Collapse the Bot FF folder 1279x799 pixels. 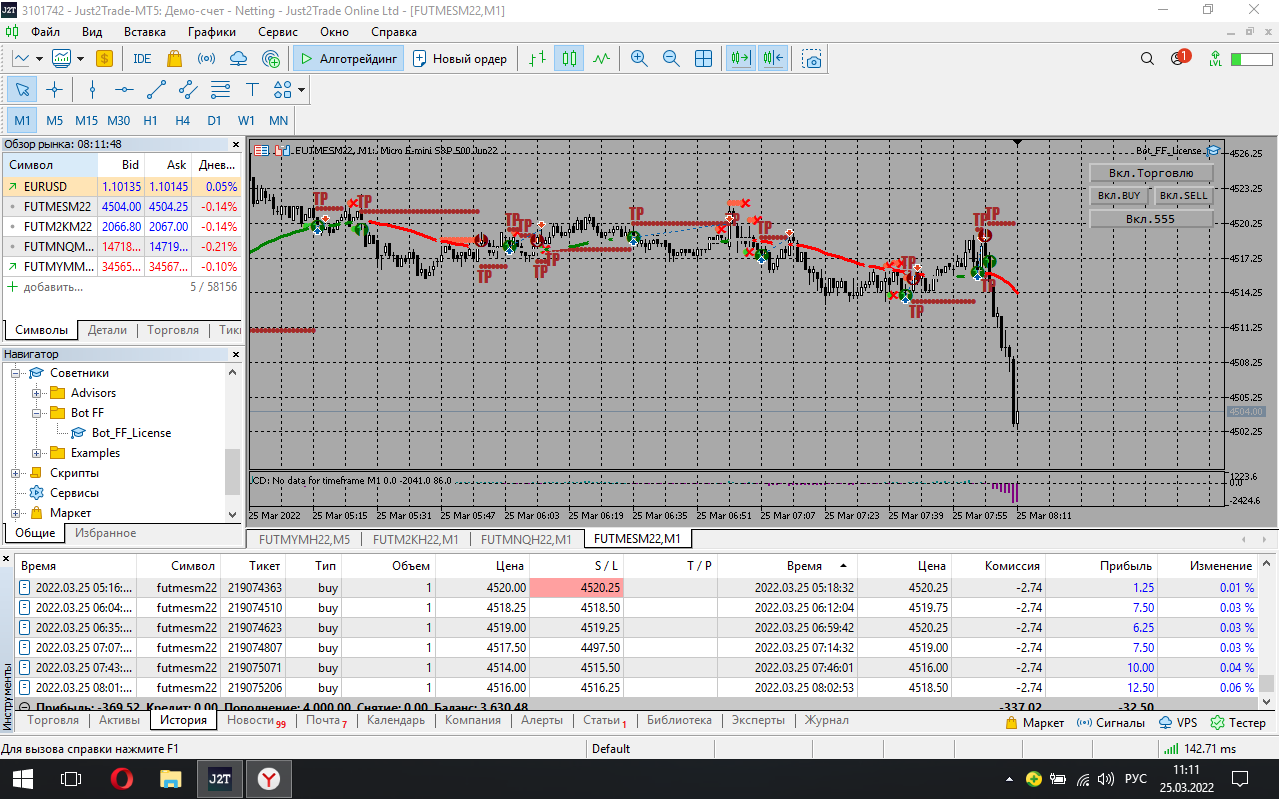(x=36, y=413)
